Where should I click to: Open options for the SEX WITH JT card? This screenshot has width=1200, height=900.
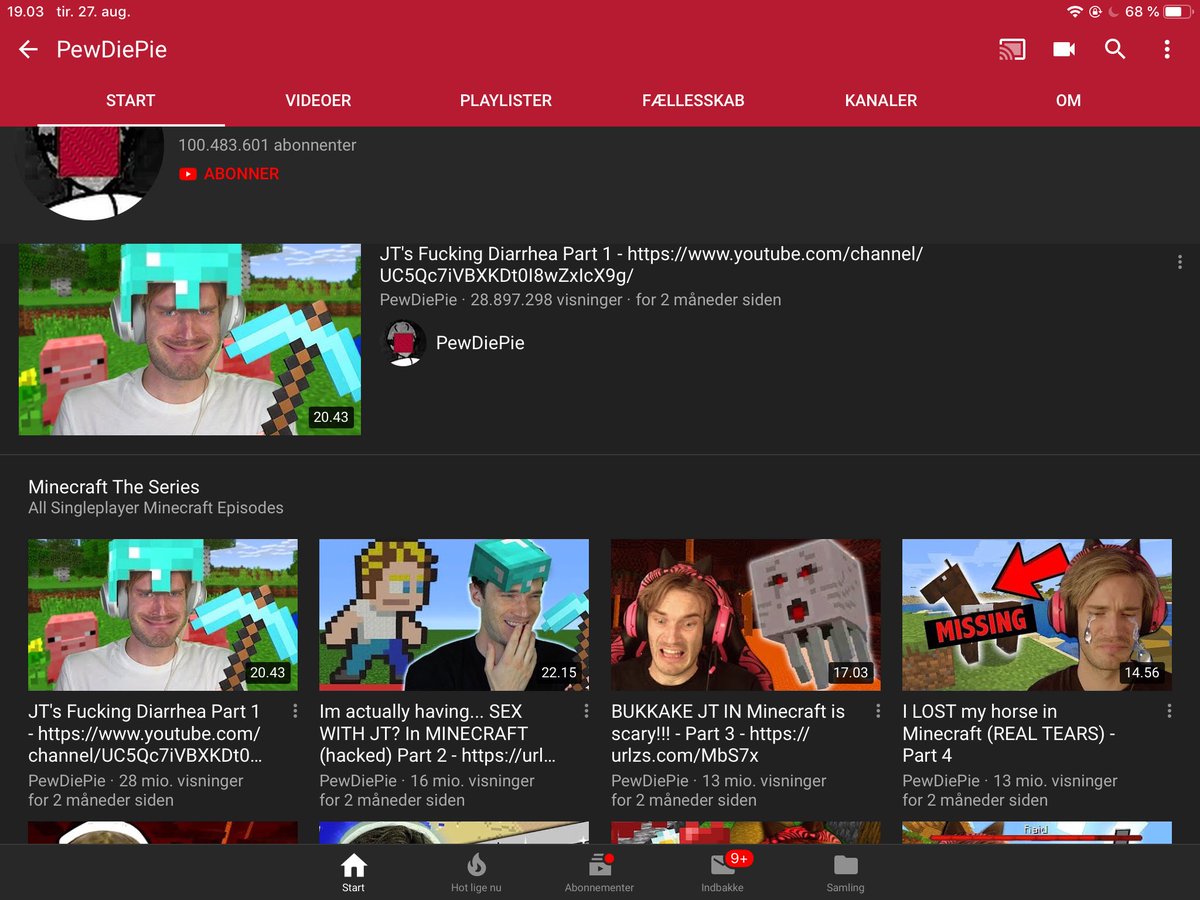point(586,711)
